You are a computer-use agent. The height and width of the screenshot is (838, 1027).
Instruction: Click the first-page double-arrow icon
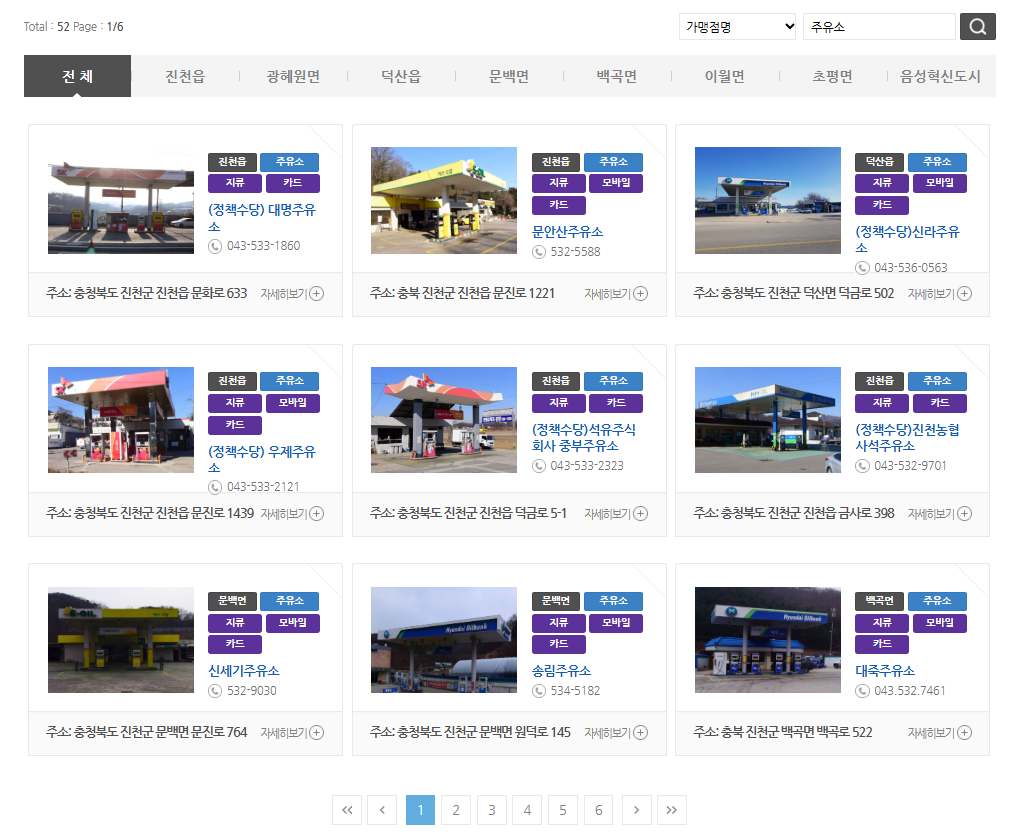point(347,810)
